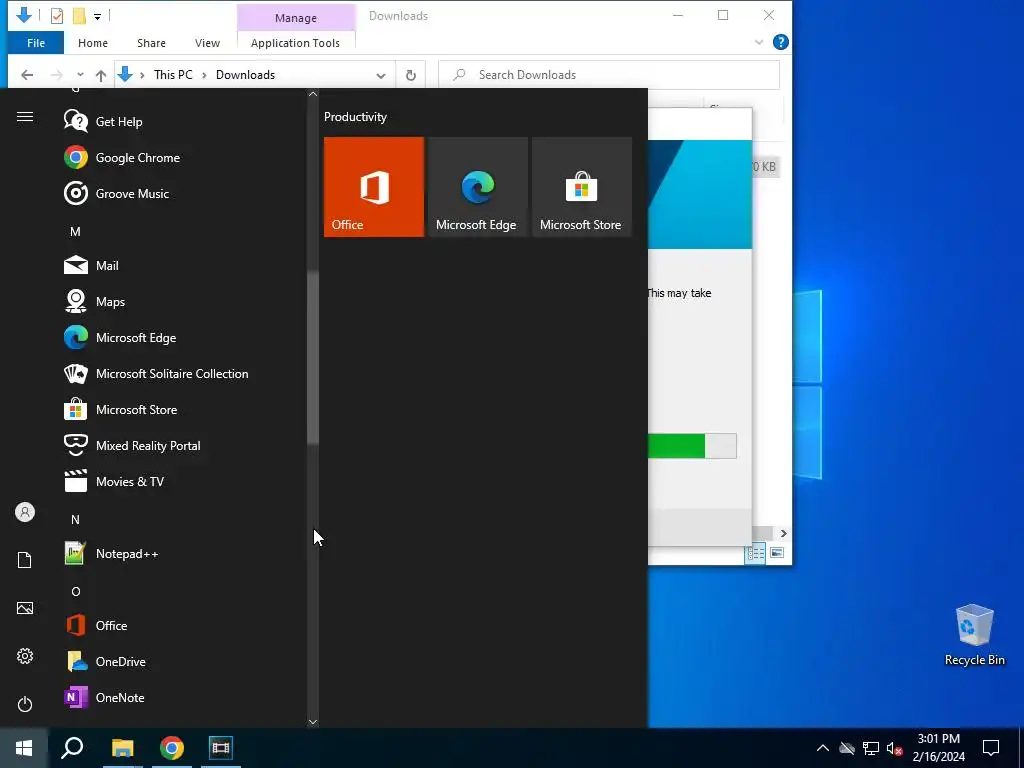This screenshot has height=768, width=1024.
Task: Click the Productivity group heading
Action: [355, 117]
